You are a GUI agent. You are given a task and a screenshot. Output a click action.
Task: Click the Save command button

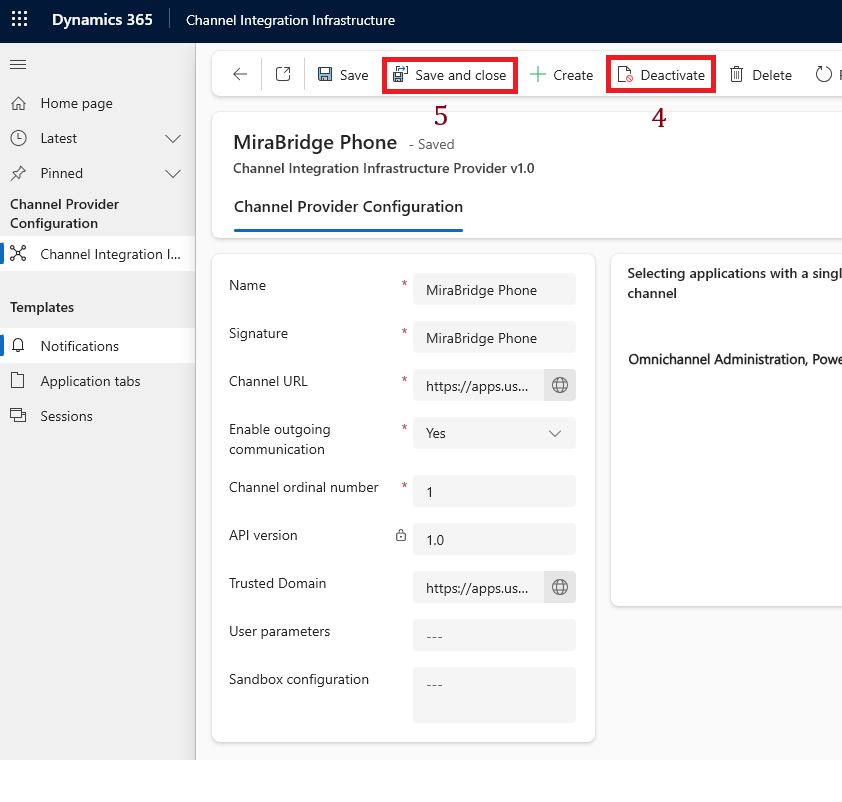tap(343, 75)
